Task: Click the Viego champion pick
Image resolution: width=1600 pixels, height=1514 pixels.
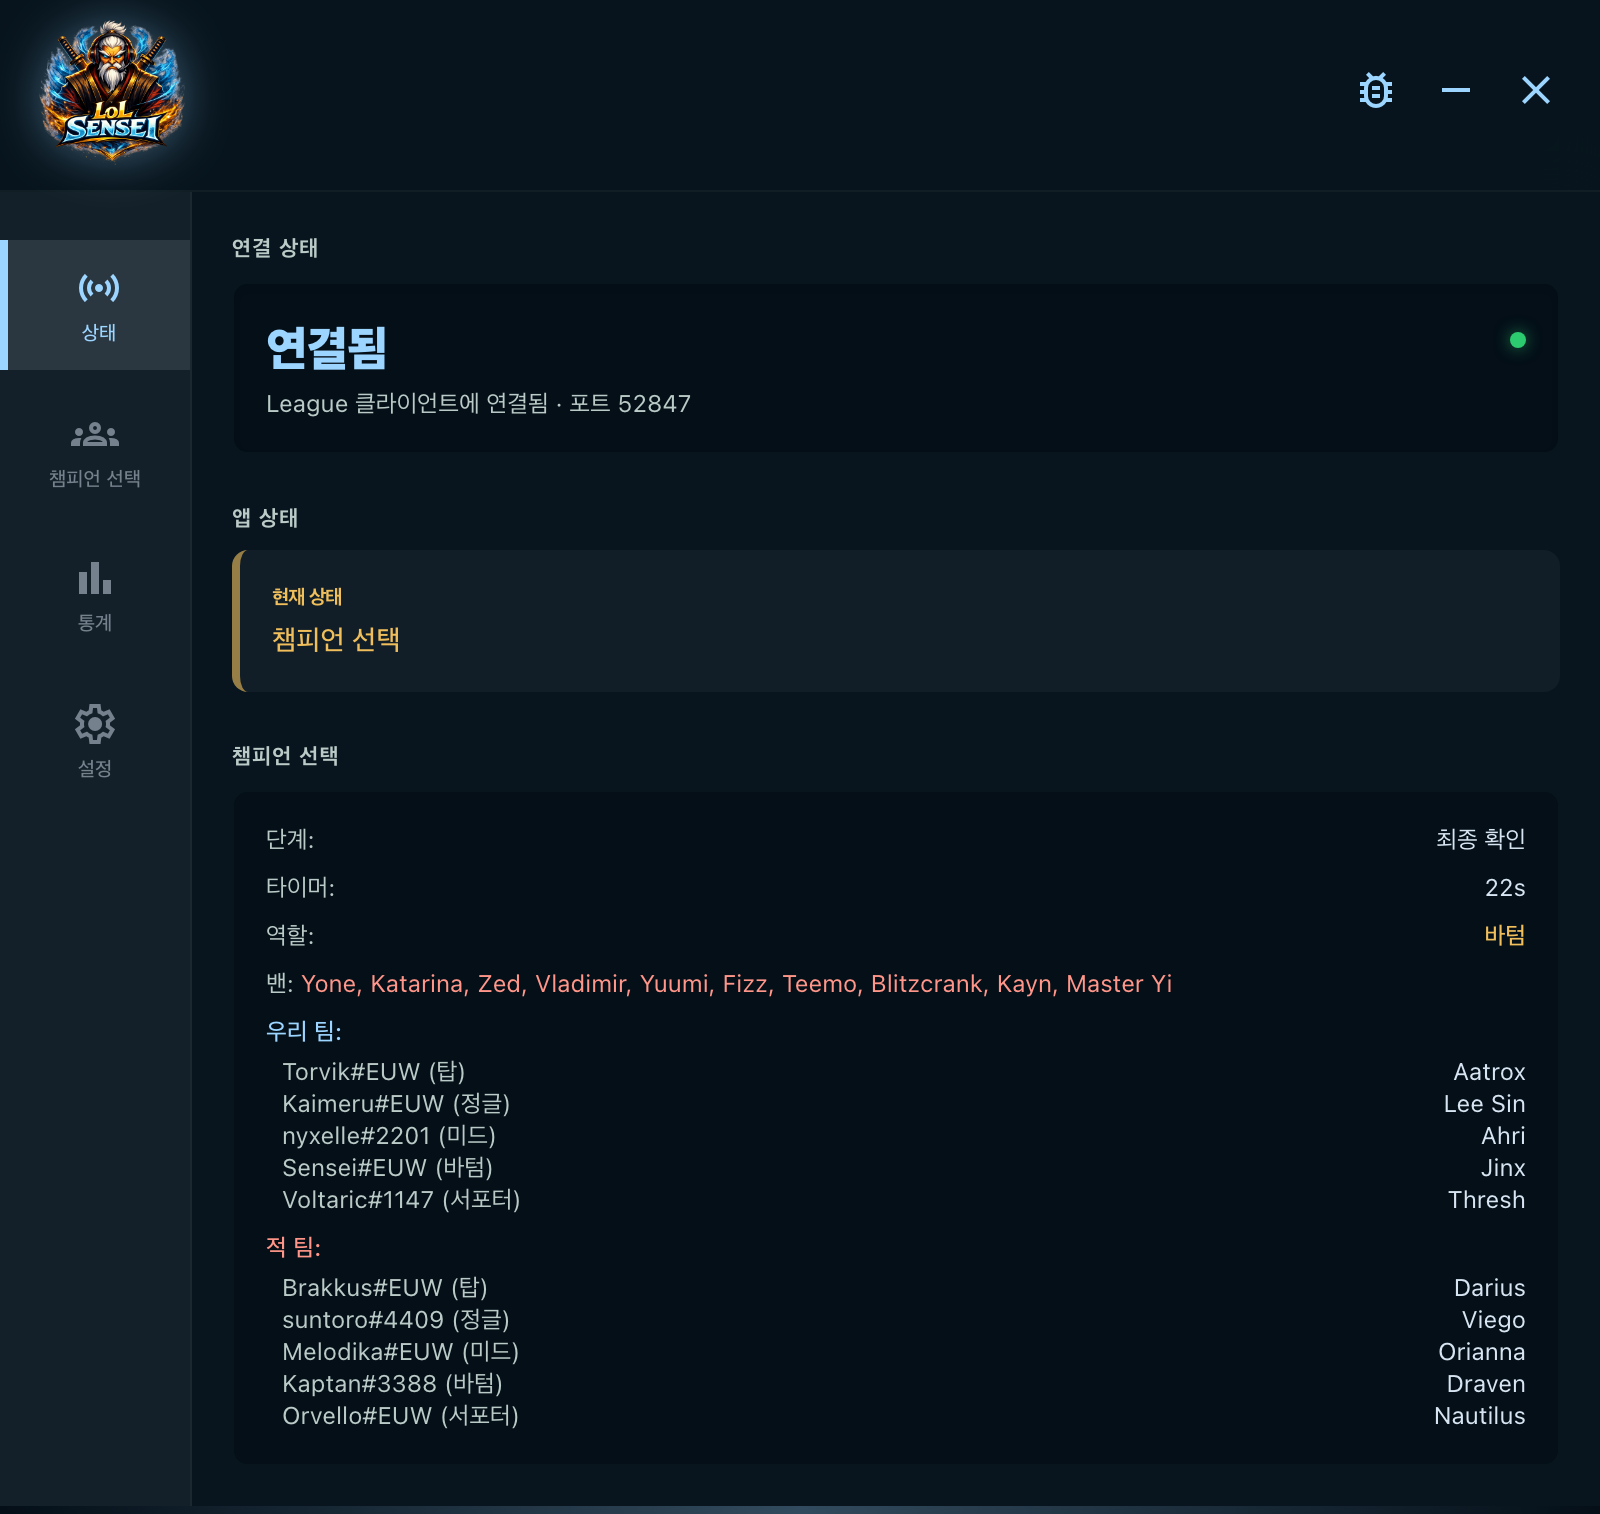Action: click(1493, 1320)
